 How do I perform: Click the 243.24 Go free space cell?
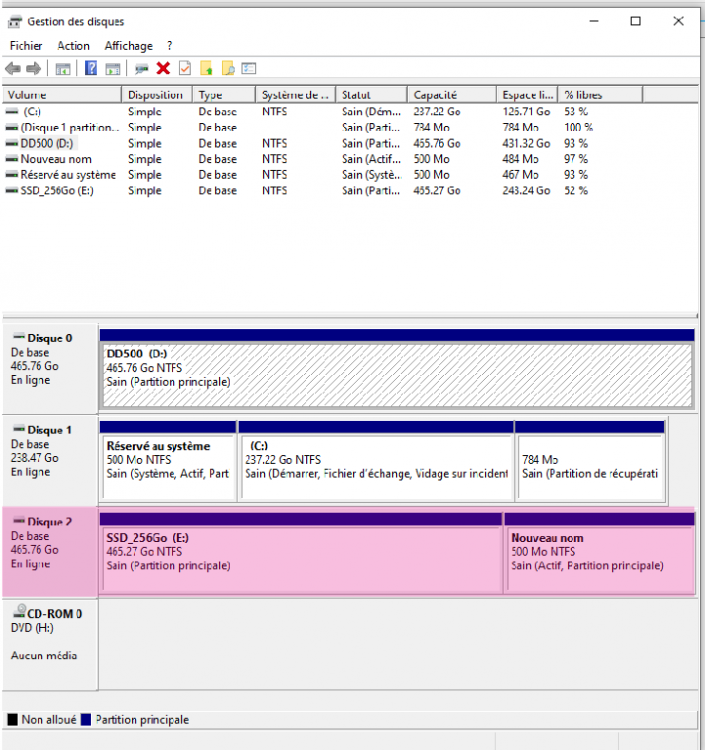(526, 190)
